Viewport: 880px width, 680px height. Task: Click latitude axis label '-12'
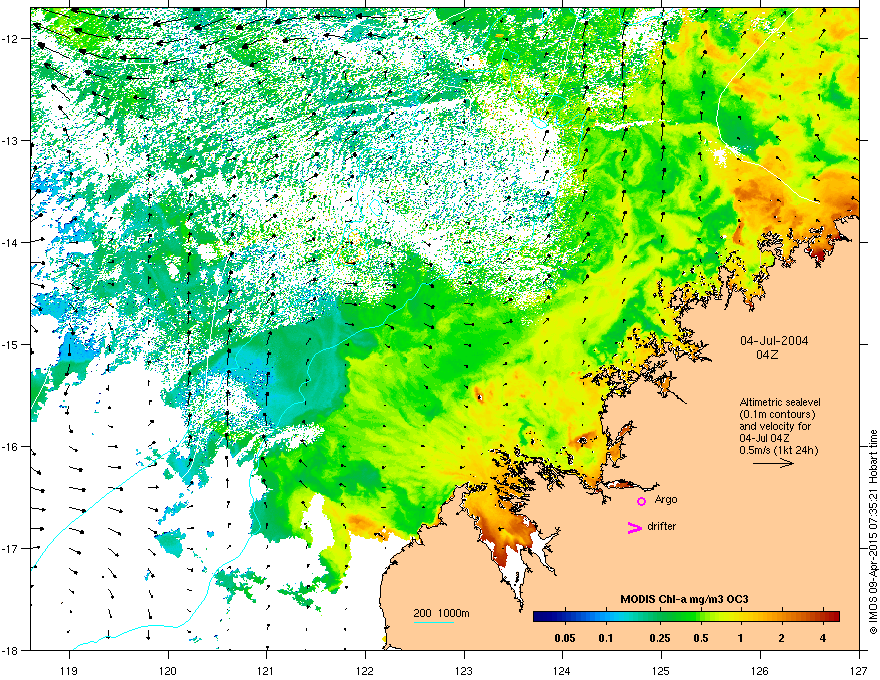(x=11, y=39)
